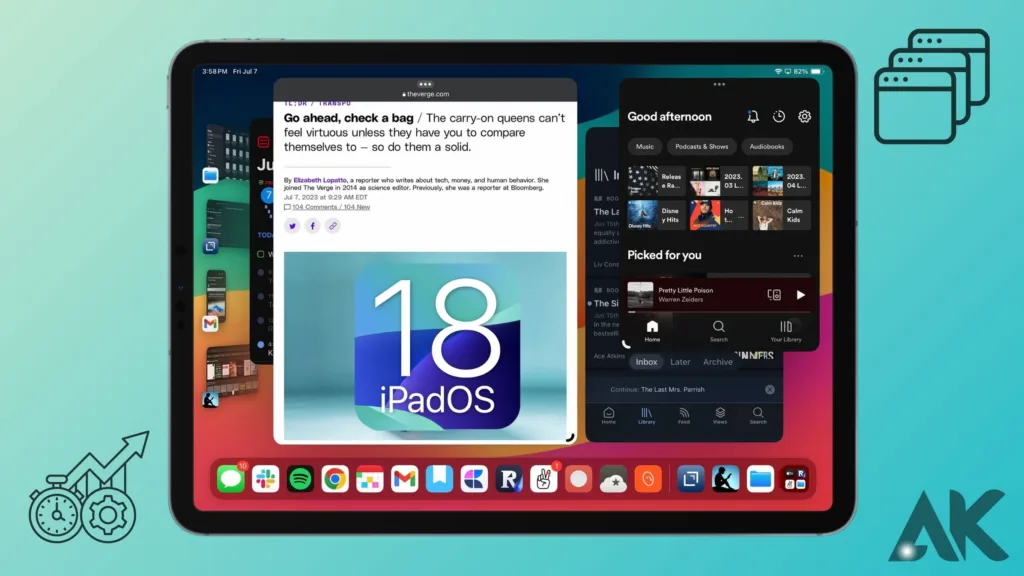Open the cloud-star Reeder icon in dock

tap(613, 479)
